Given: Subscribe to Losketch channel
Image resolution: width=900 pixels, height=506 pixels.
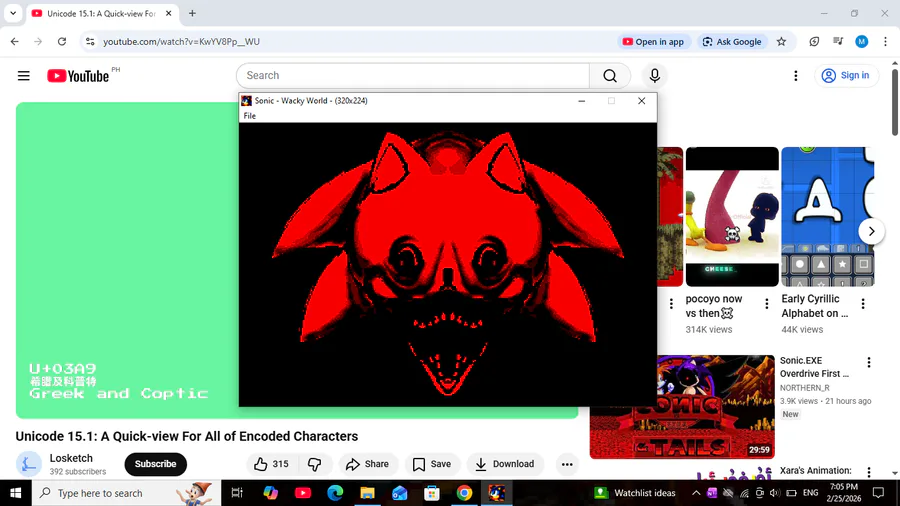Looking at the screenshot, I should [x=156, y=464].
